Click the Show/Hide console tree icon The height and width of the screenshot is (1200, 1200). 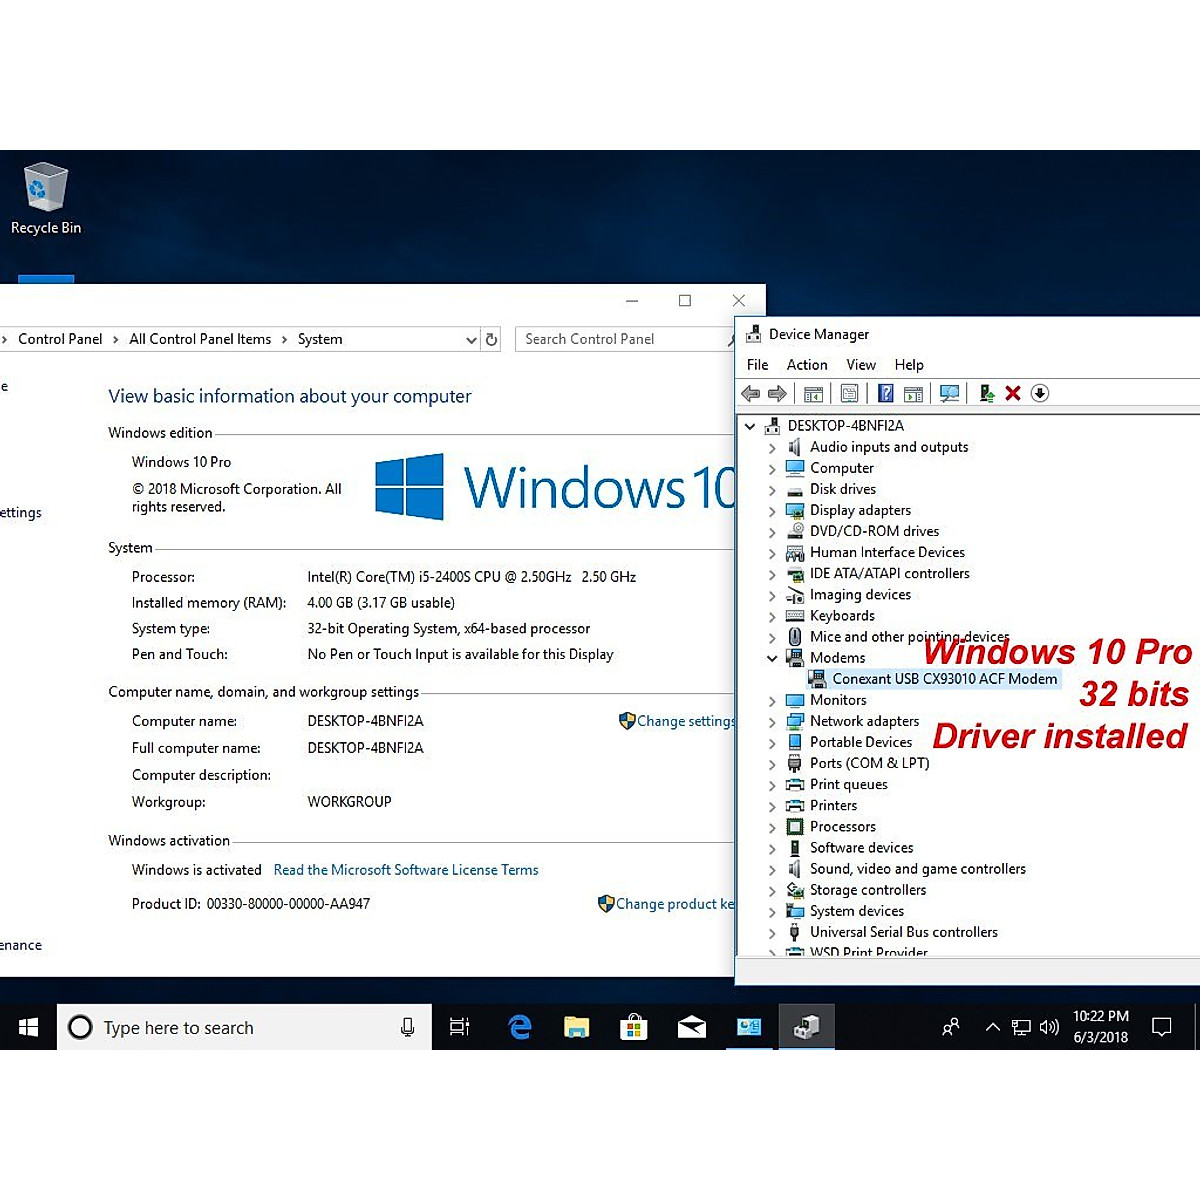click(x=814, y=393)
